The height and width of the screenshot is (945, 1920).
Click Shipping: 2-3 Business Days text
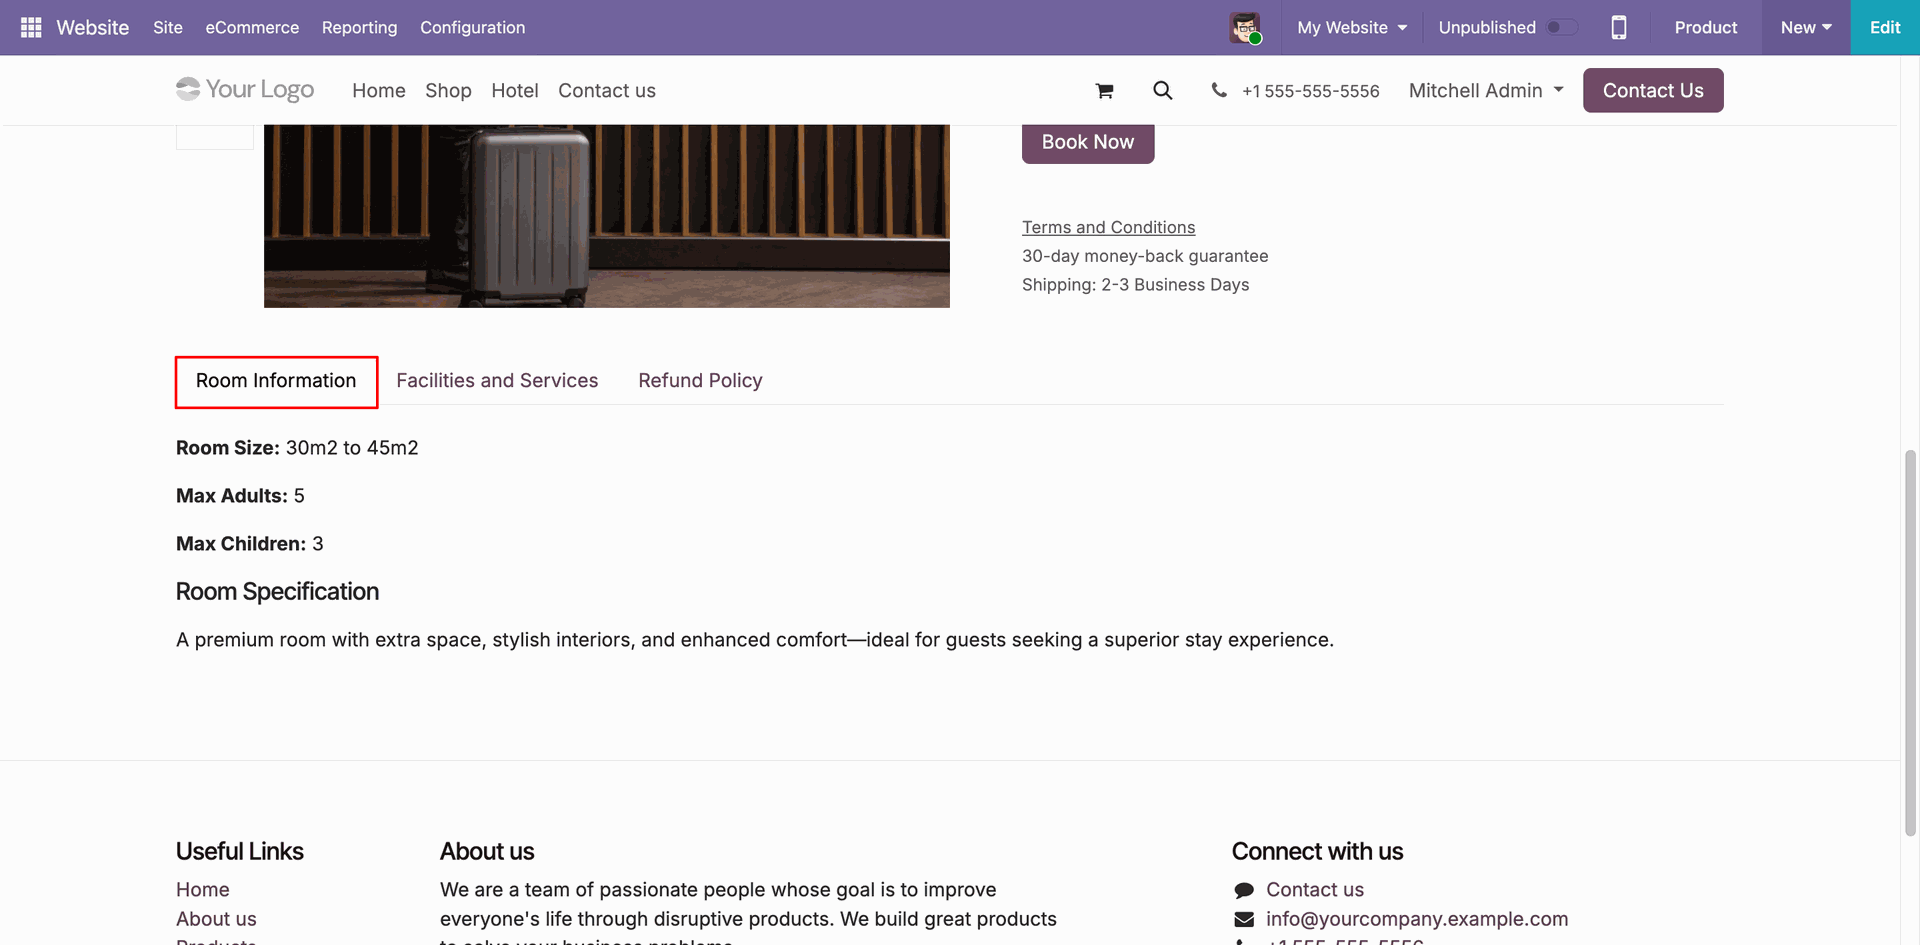1135,285
